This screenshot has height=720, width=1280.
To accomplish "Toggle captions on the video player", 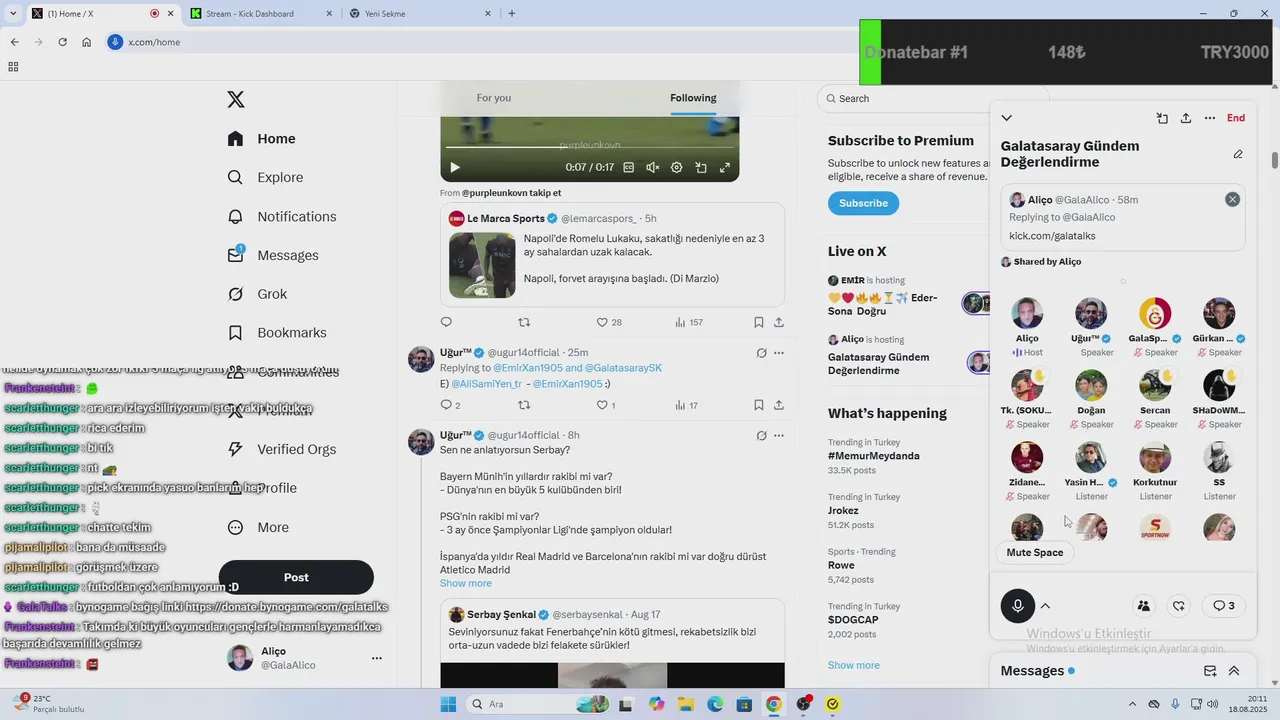I will 629,168.
